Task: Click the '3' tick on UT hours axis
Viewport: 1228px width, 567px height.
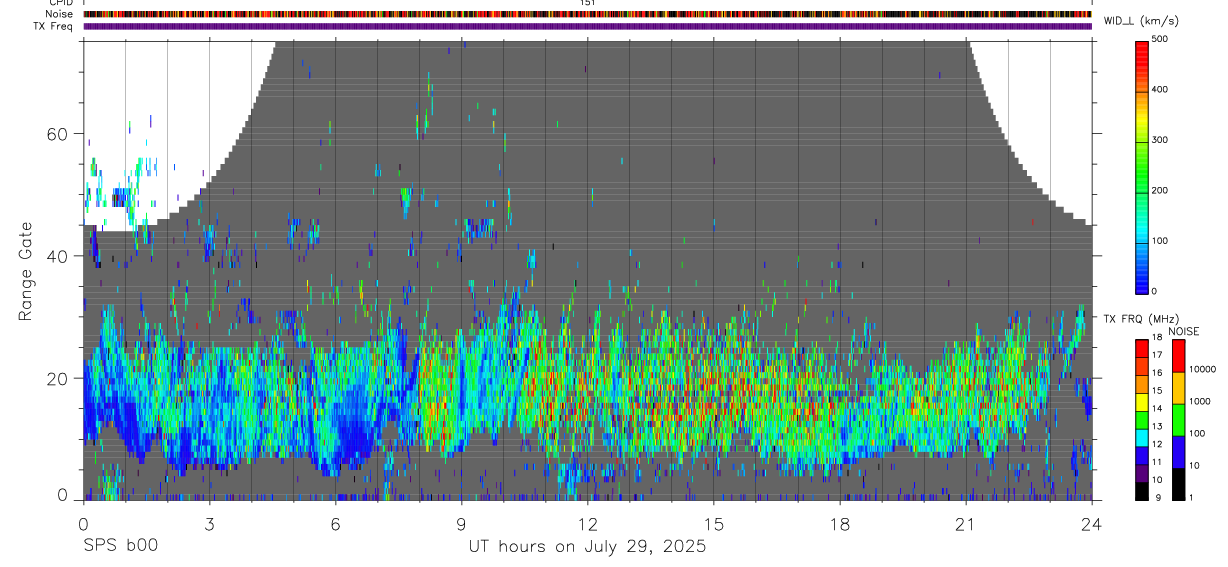Action: click(x=209, y=523)
